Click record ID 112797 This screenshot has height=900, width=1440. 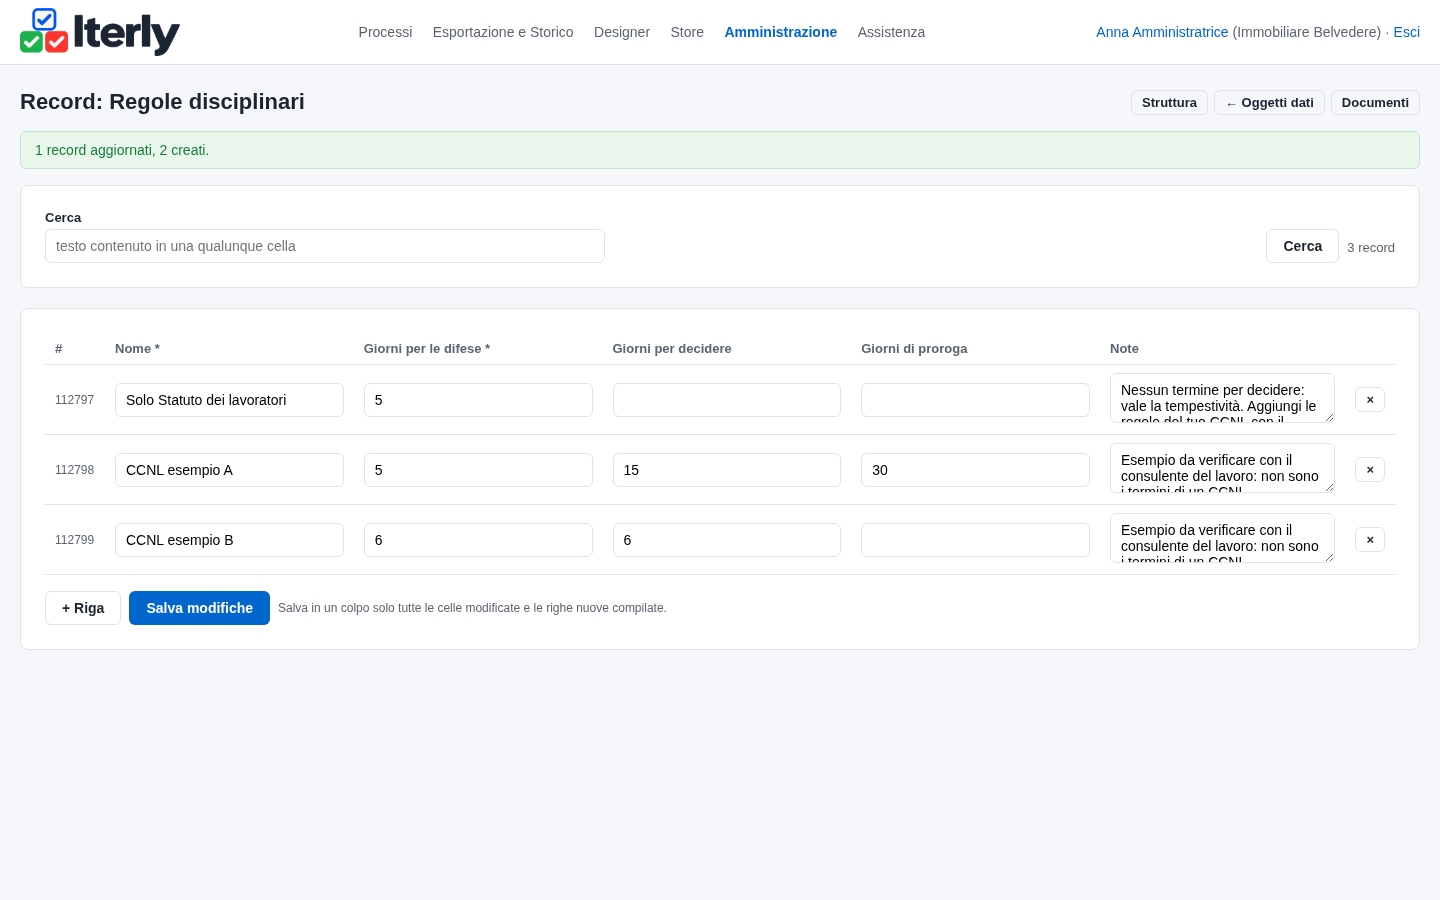point(74,400)
